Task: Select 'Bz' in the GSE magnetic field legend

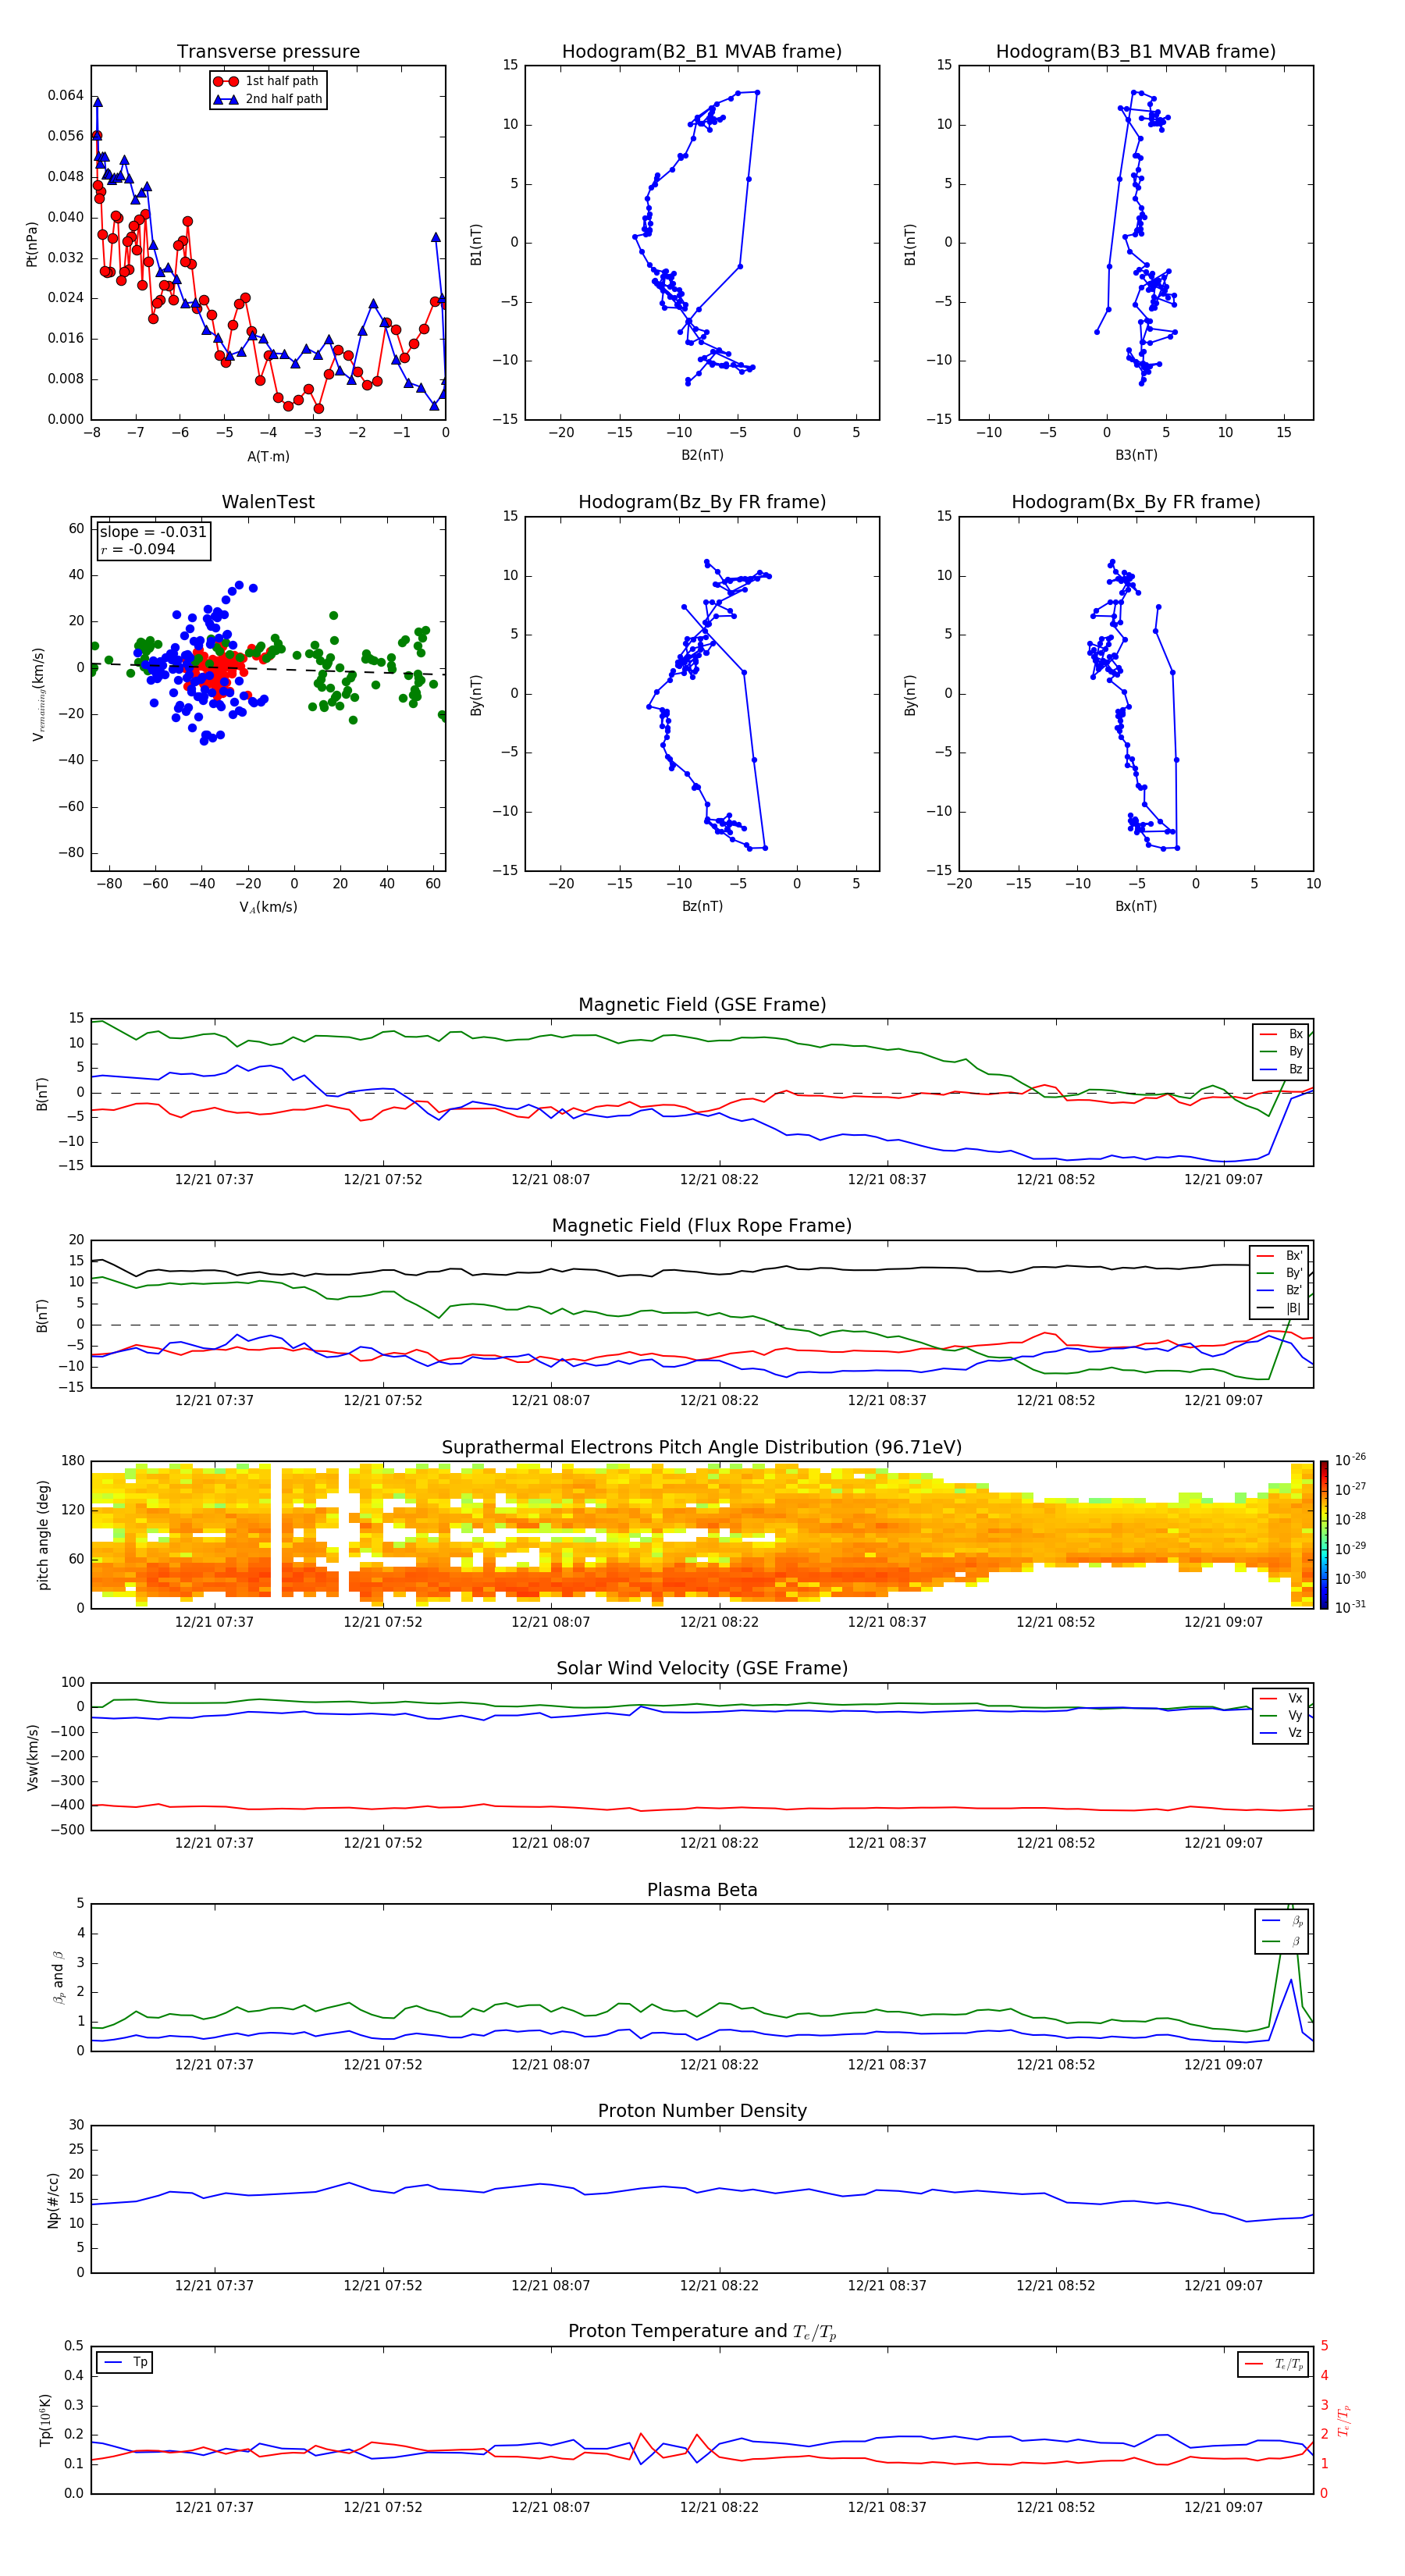Action: tap(1282, 1070)
